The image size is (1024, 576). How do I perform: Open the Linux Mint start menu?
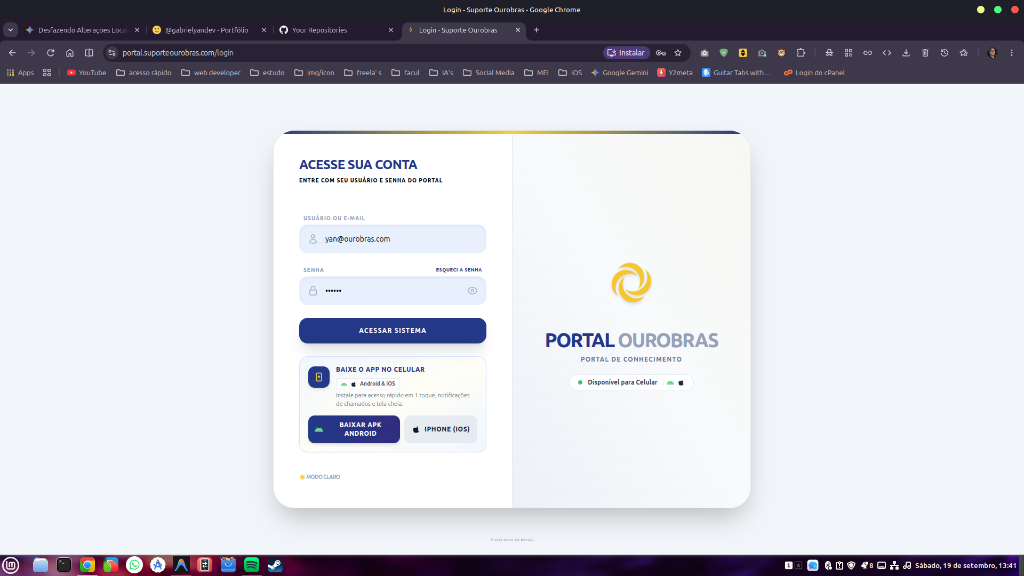tap(10, 566)
